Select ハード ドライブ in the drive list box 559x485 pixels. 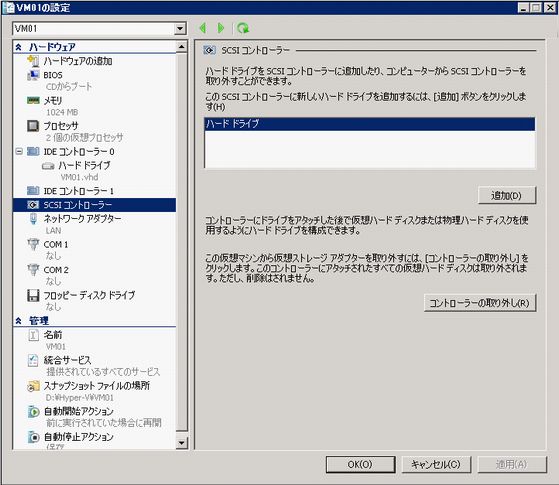point(369,124)
